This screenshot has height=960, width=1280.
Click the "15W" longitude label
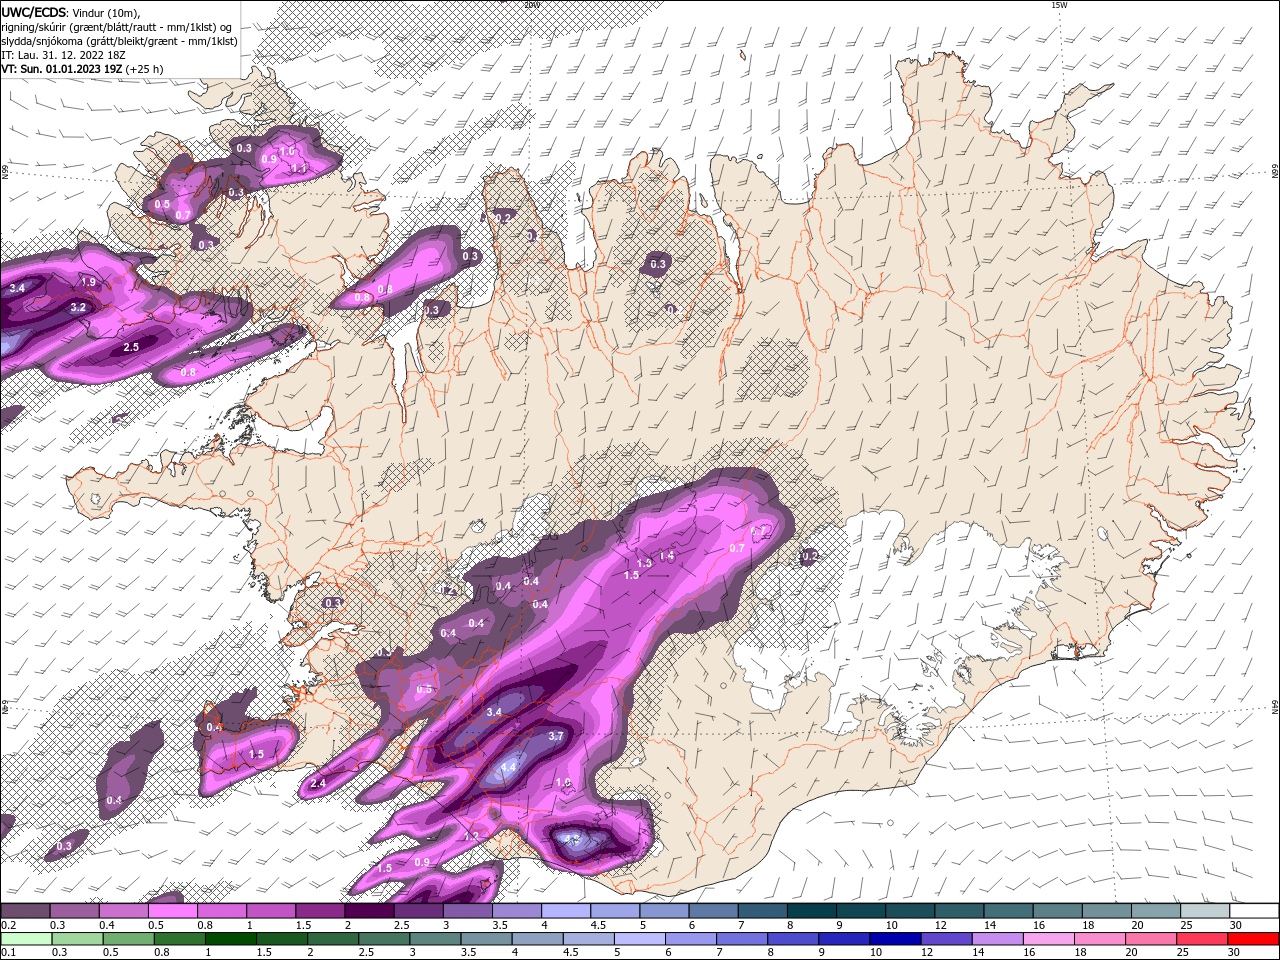click(1059, 5)
